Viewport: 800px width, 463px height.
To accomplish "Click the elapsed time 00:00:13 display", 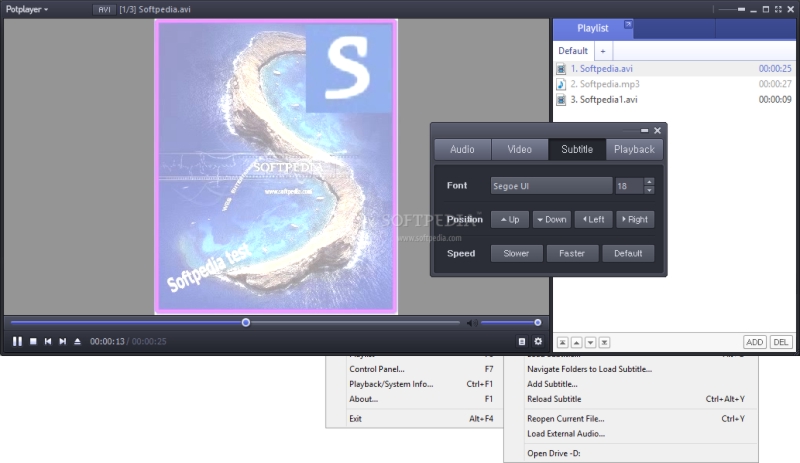I will coord(107,342).
